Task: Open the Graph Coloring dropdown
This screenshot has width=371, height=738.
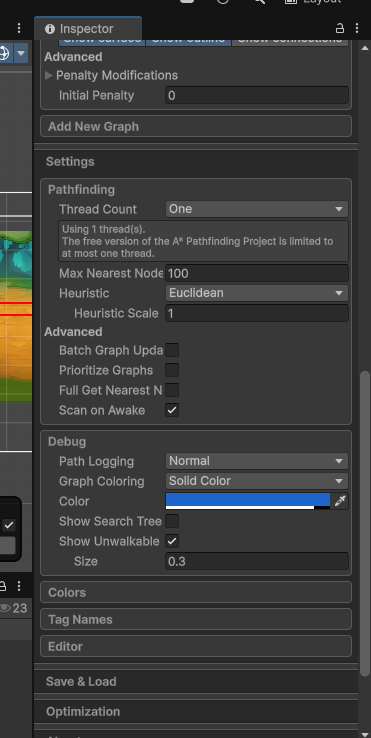Action: 257,481
